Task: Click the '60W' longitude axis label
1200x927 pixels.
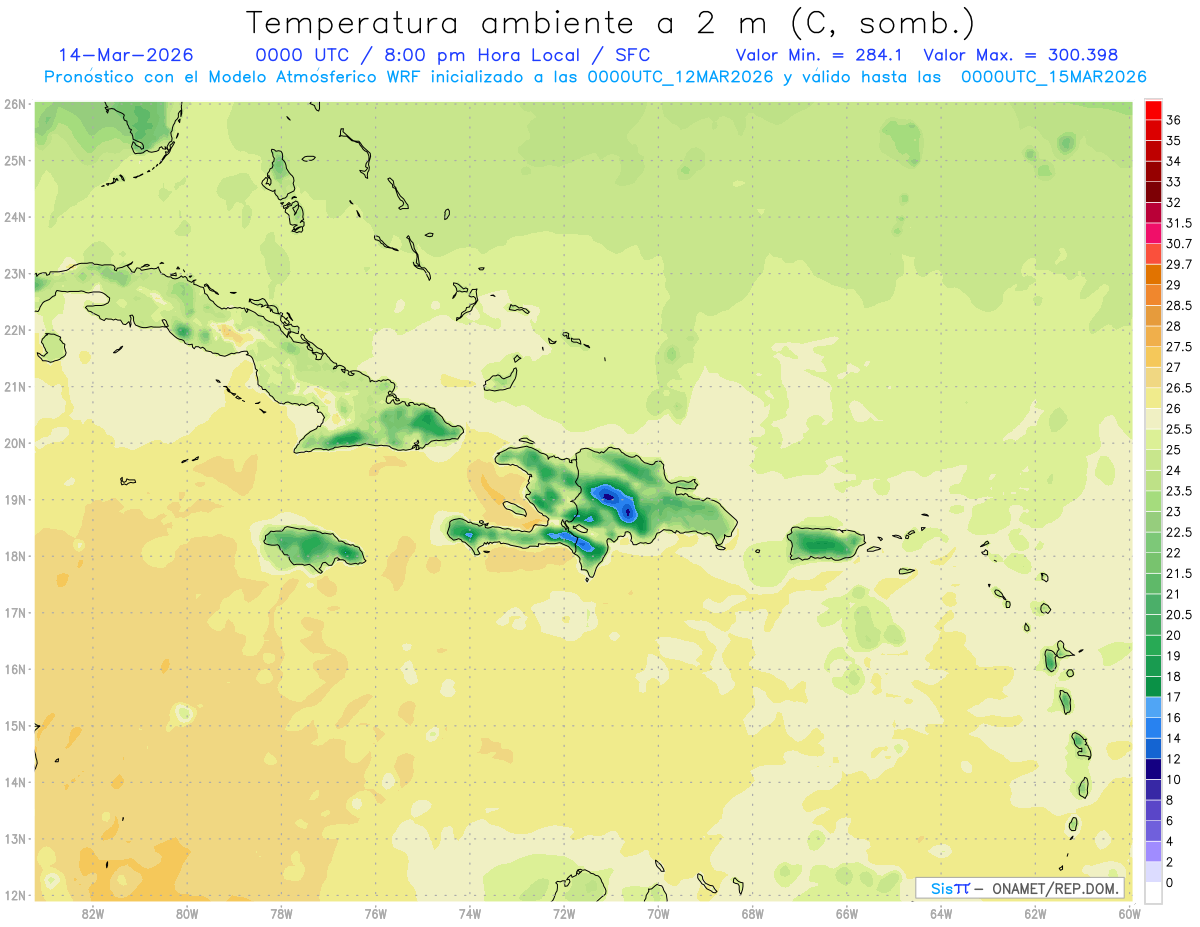Action: [x=1129, y=913]
